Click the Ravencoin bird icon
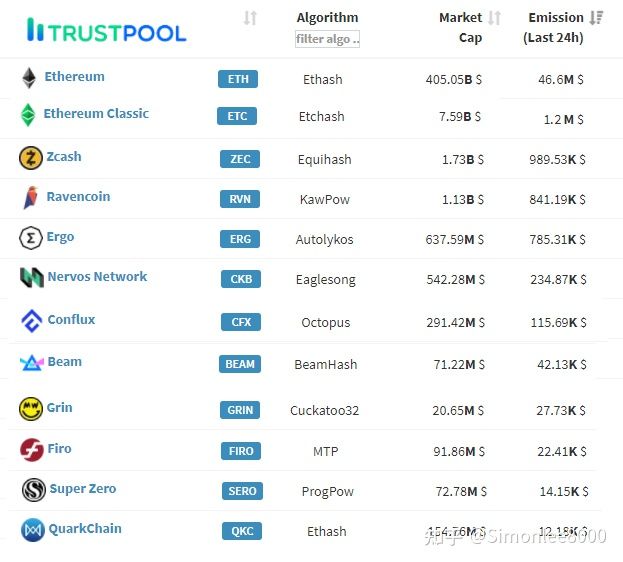623x562 pixels. pos(31,197)
